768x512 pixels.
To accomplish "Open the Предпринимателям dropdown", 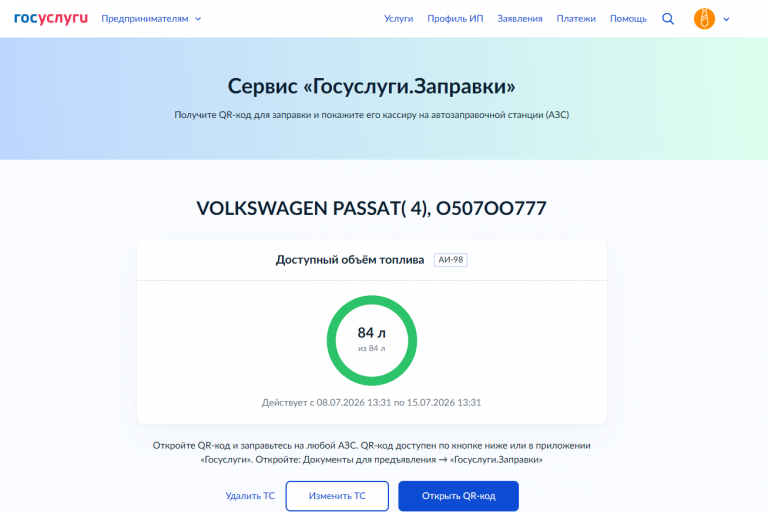I will [151, 19].
